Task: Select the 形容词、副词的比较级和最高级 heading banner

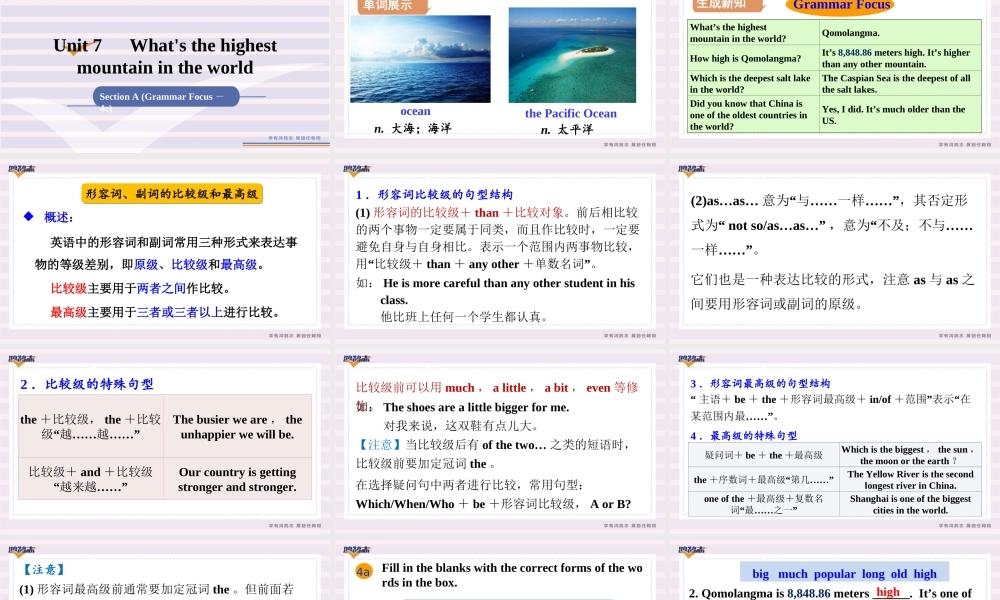Action: coord(170,193)
